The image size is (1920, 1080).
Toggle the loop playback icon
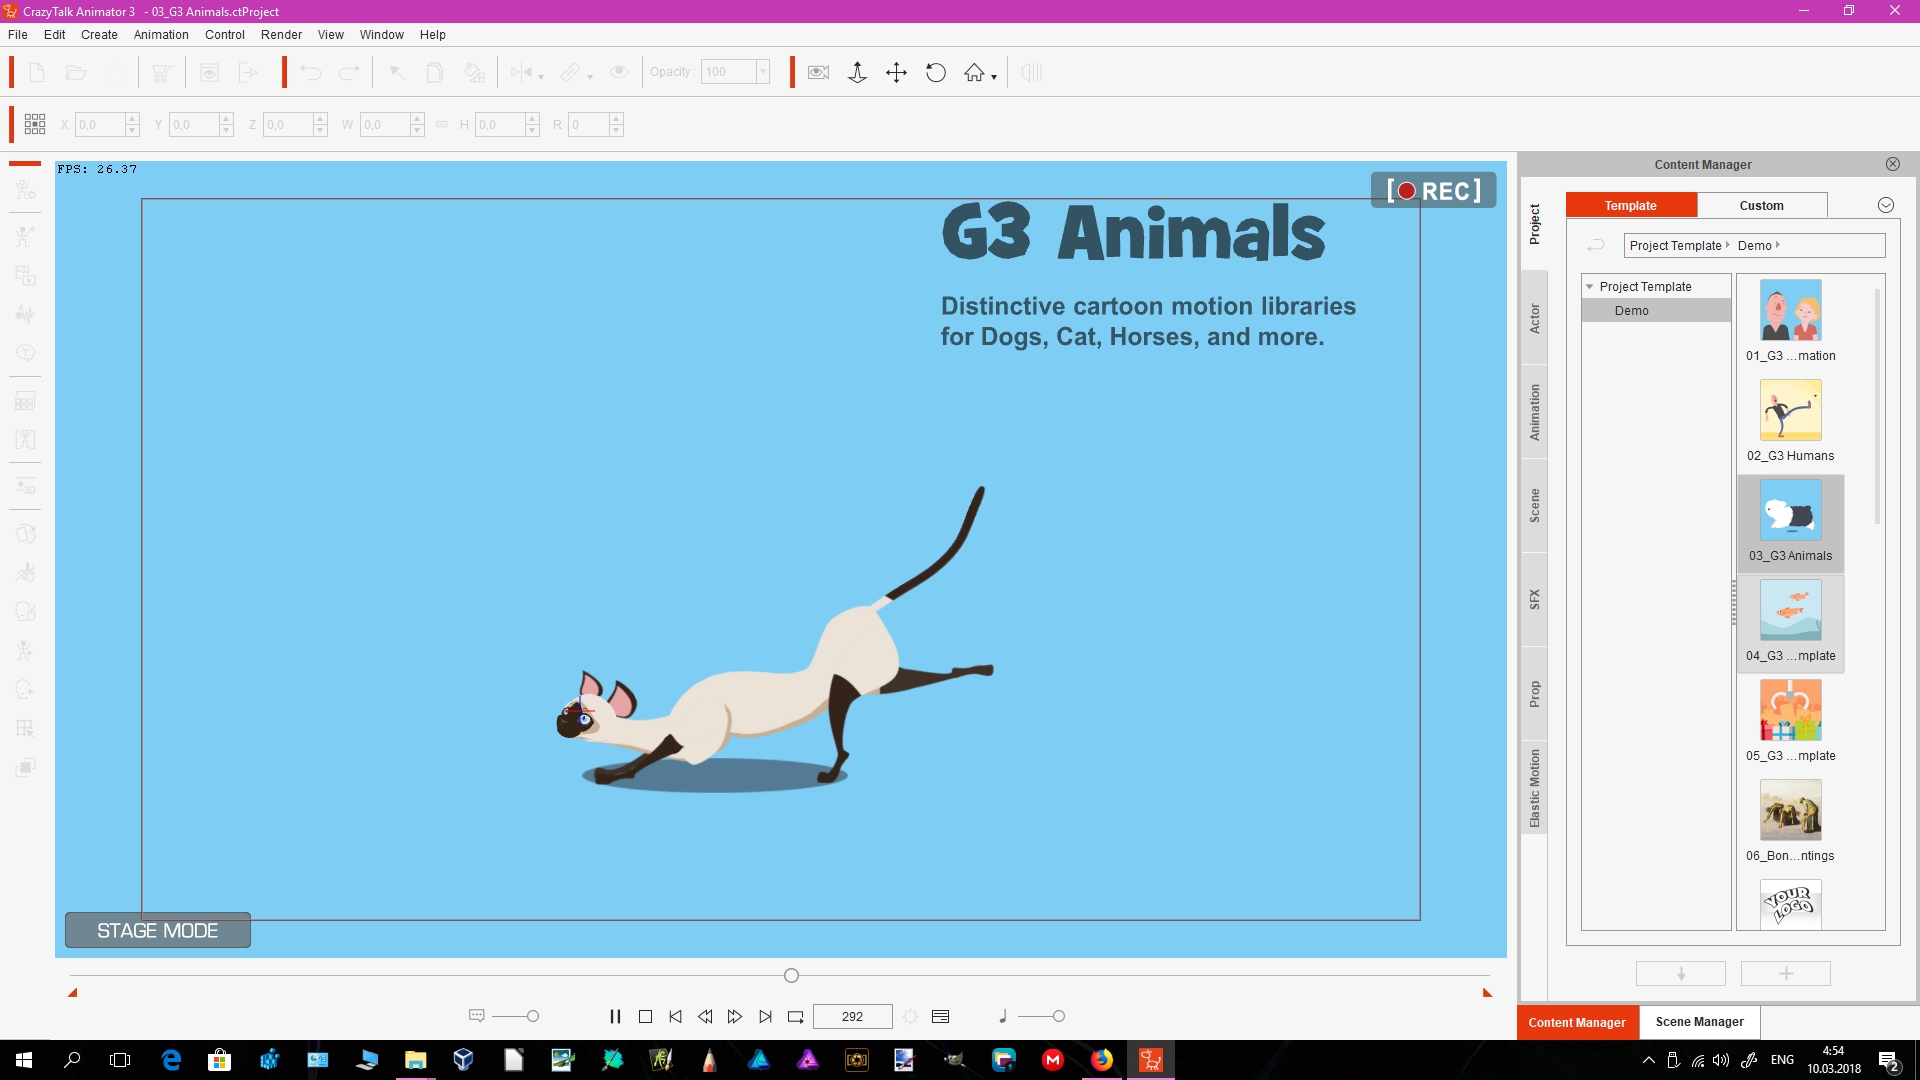click(x=796, y=1016)
